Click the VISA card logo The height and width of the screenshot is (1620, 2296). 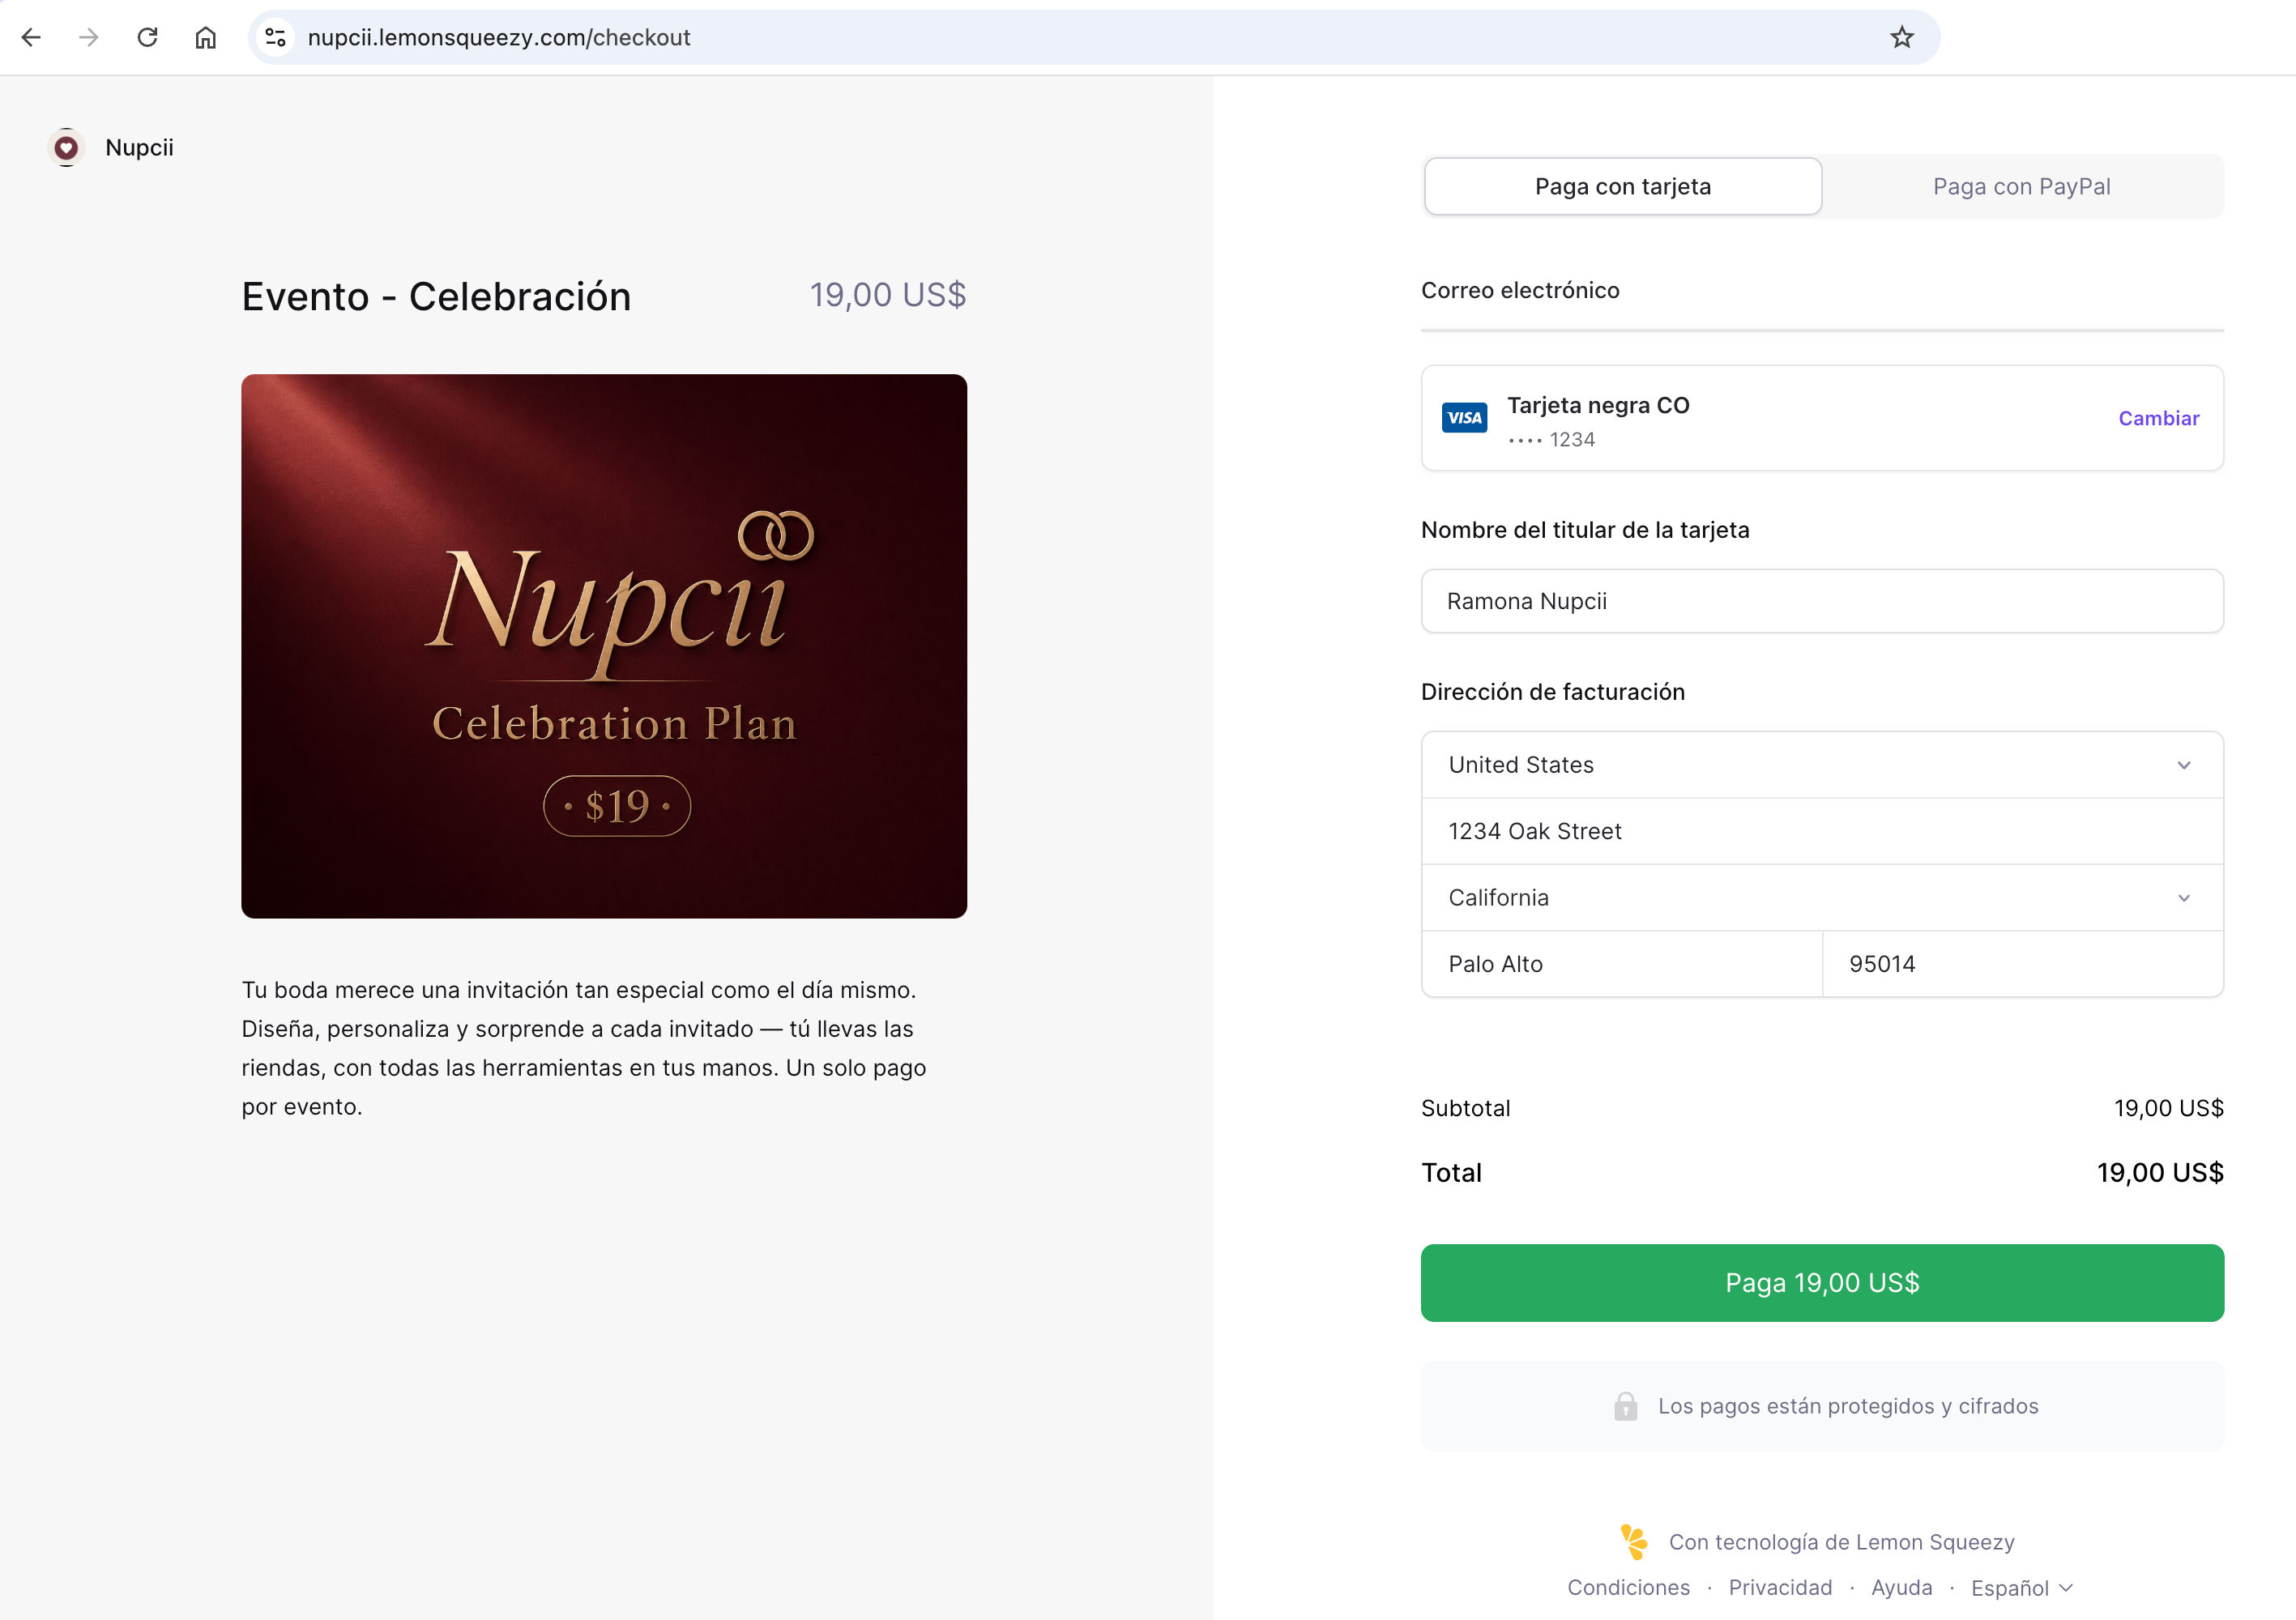coord(1464,417)
